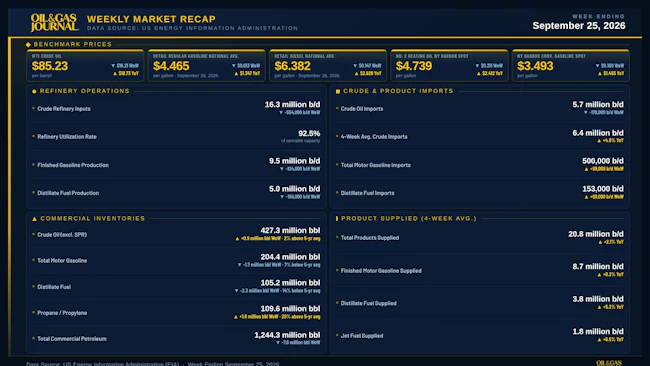Click the 9.5 million b/d value
The width and height of the screenshot is (650, 366).
tap(294, 161)
